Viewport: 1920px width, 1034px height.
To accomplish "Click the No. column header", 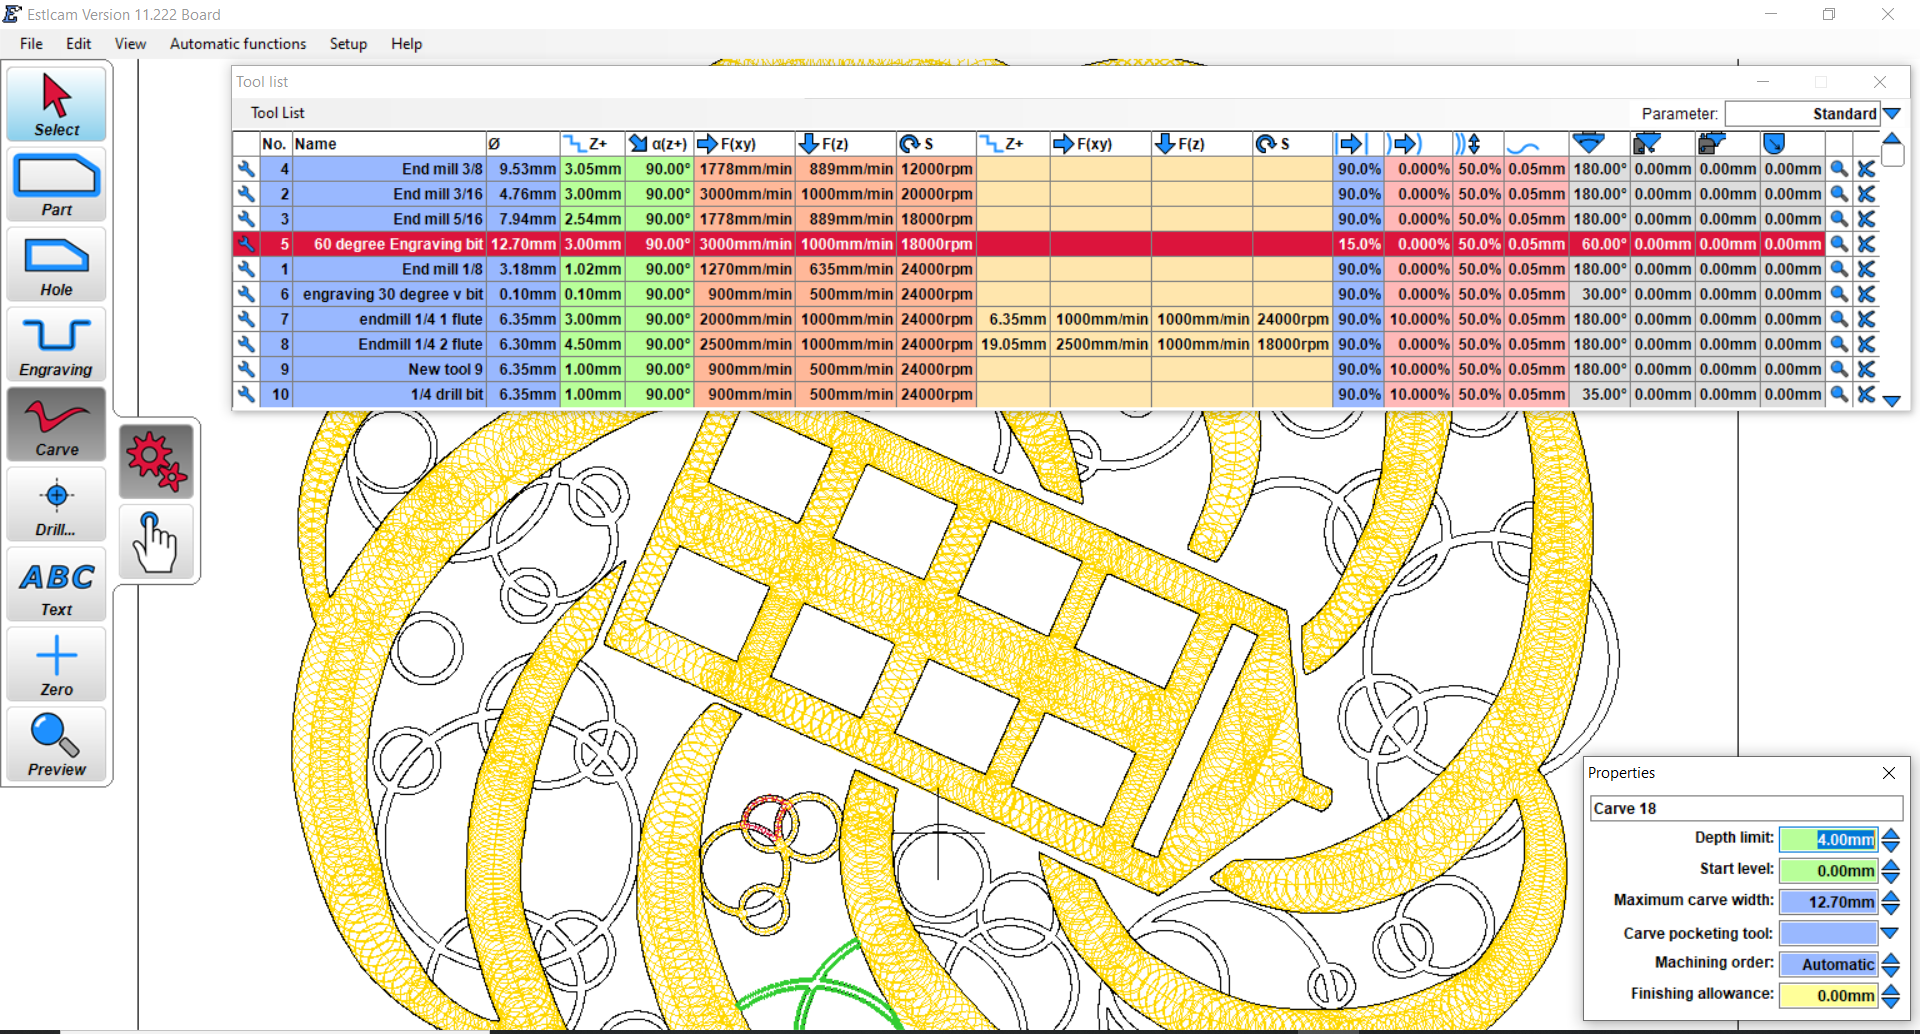I will 275,144.
